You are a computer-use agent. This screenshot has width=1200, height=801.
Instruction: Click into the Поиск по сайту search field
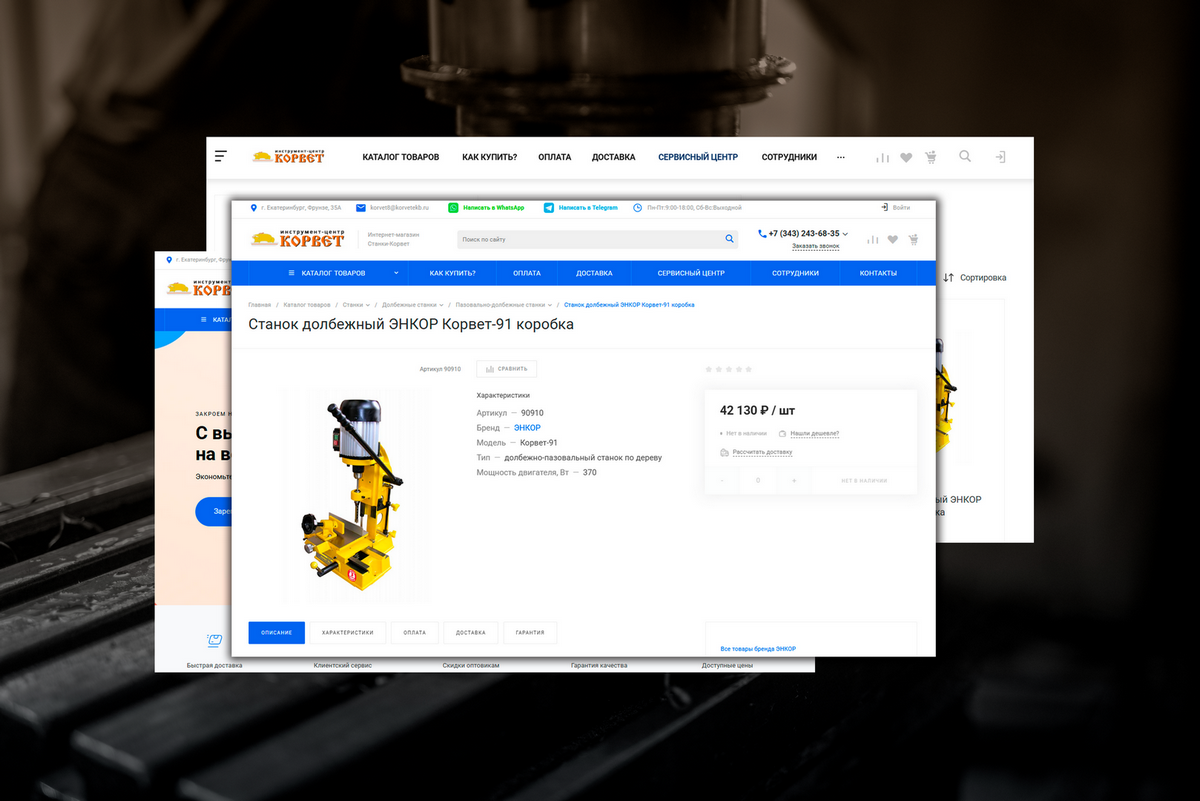[x=590, y=240]
